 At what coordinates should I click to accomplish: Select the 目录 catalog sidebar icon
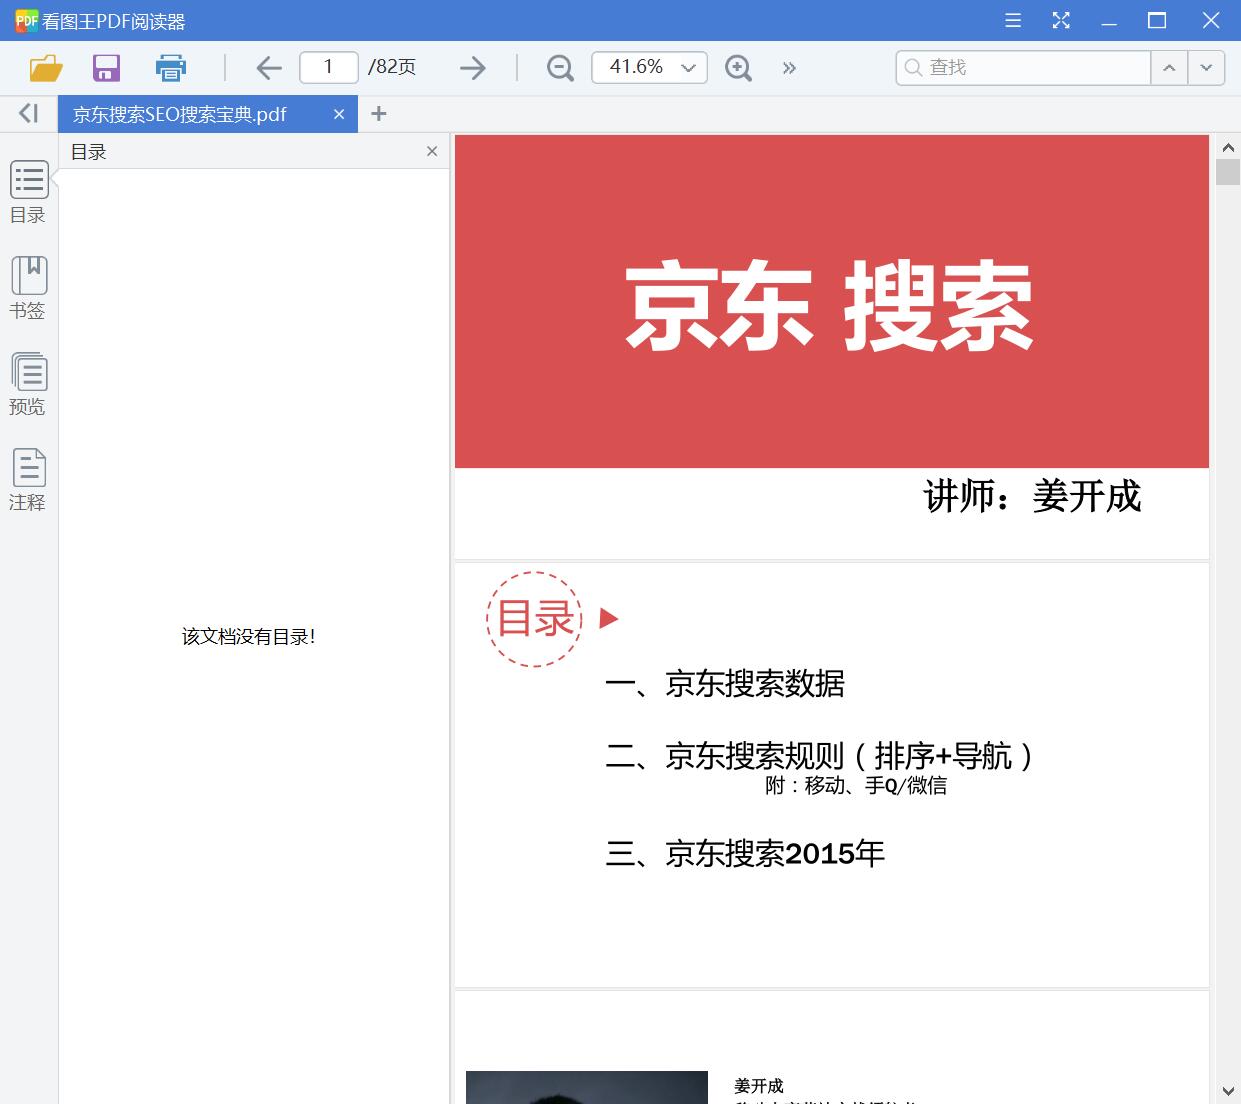[x=28, y=191]
